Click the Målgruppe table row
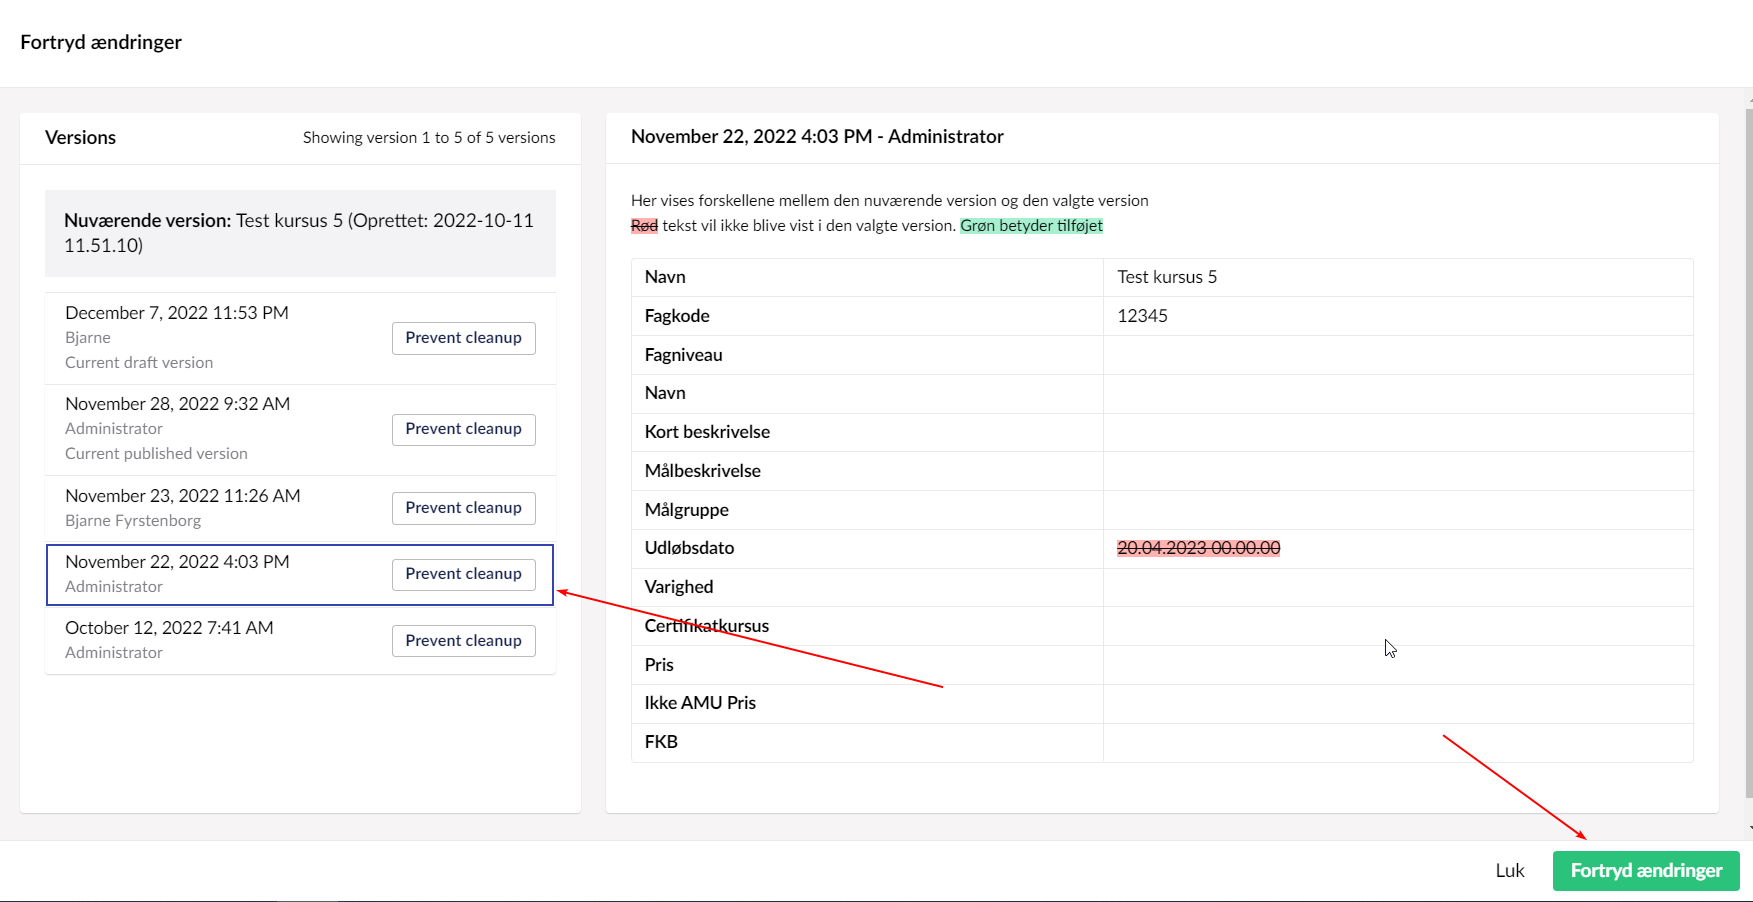Screen dimensions: 1753x902 688,509
